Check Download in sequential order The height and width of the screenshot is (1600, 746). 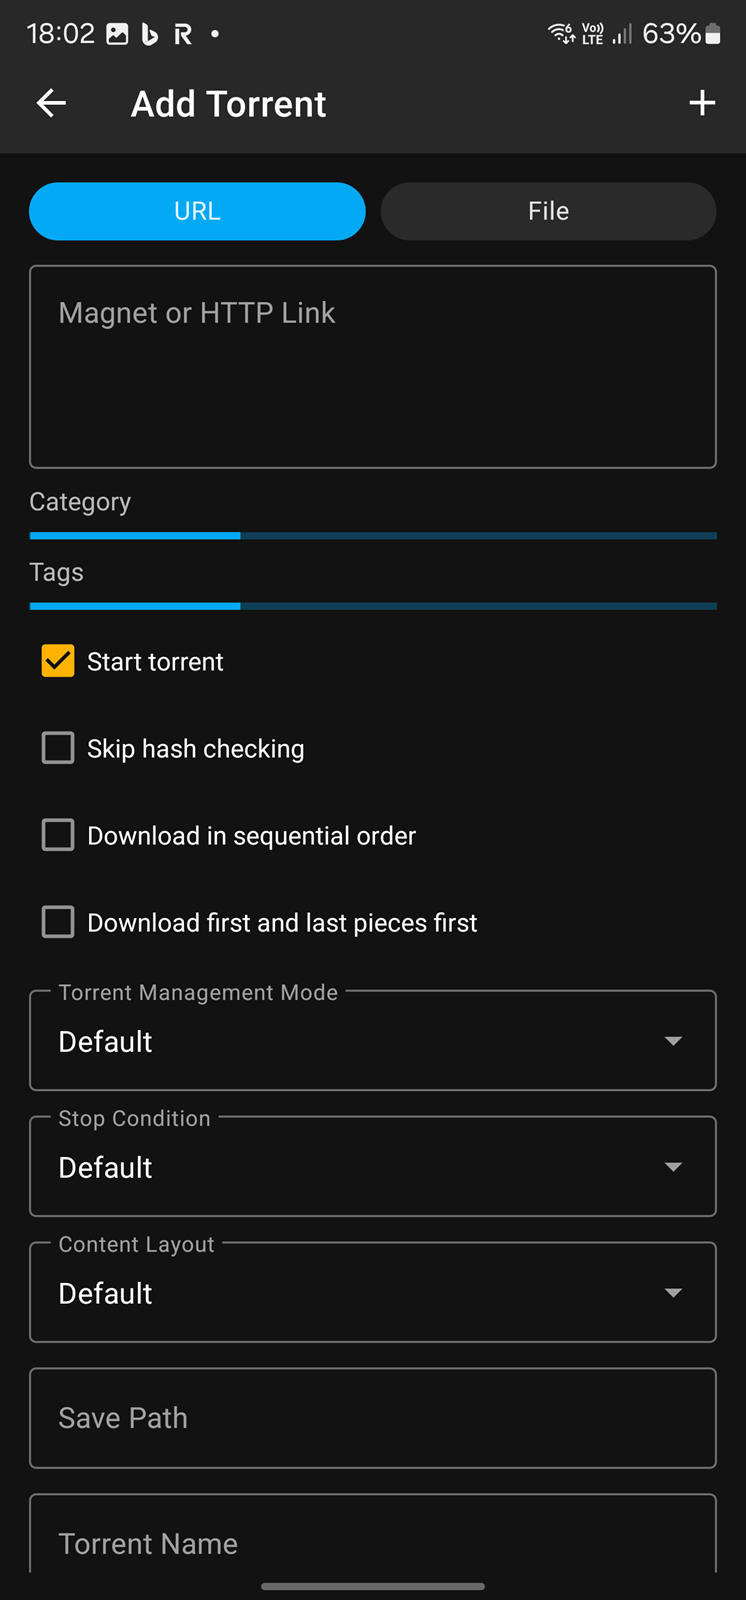pyautogui.click(x=58, y=835)
